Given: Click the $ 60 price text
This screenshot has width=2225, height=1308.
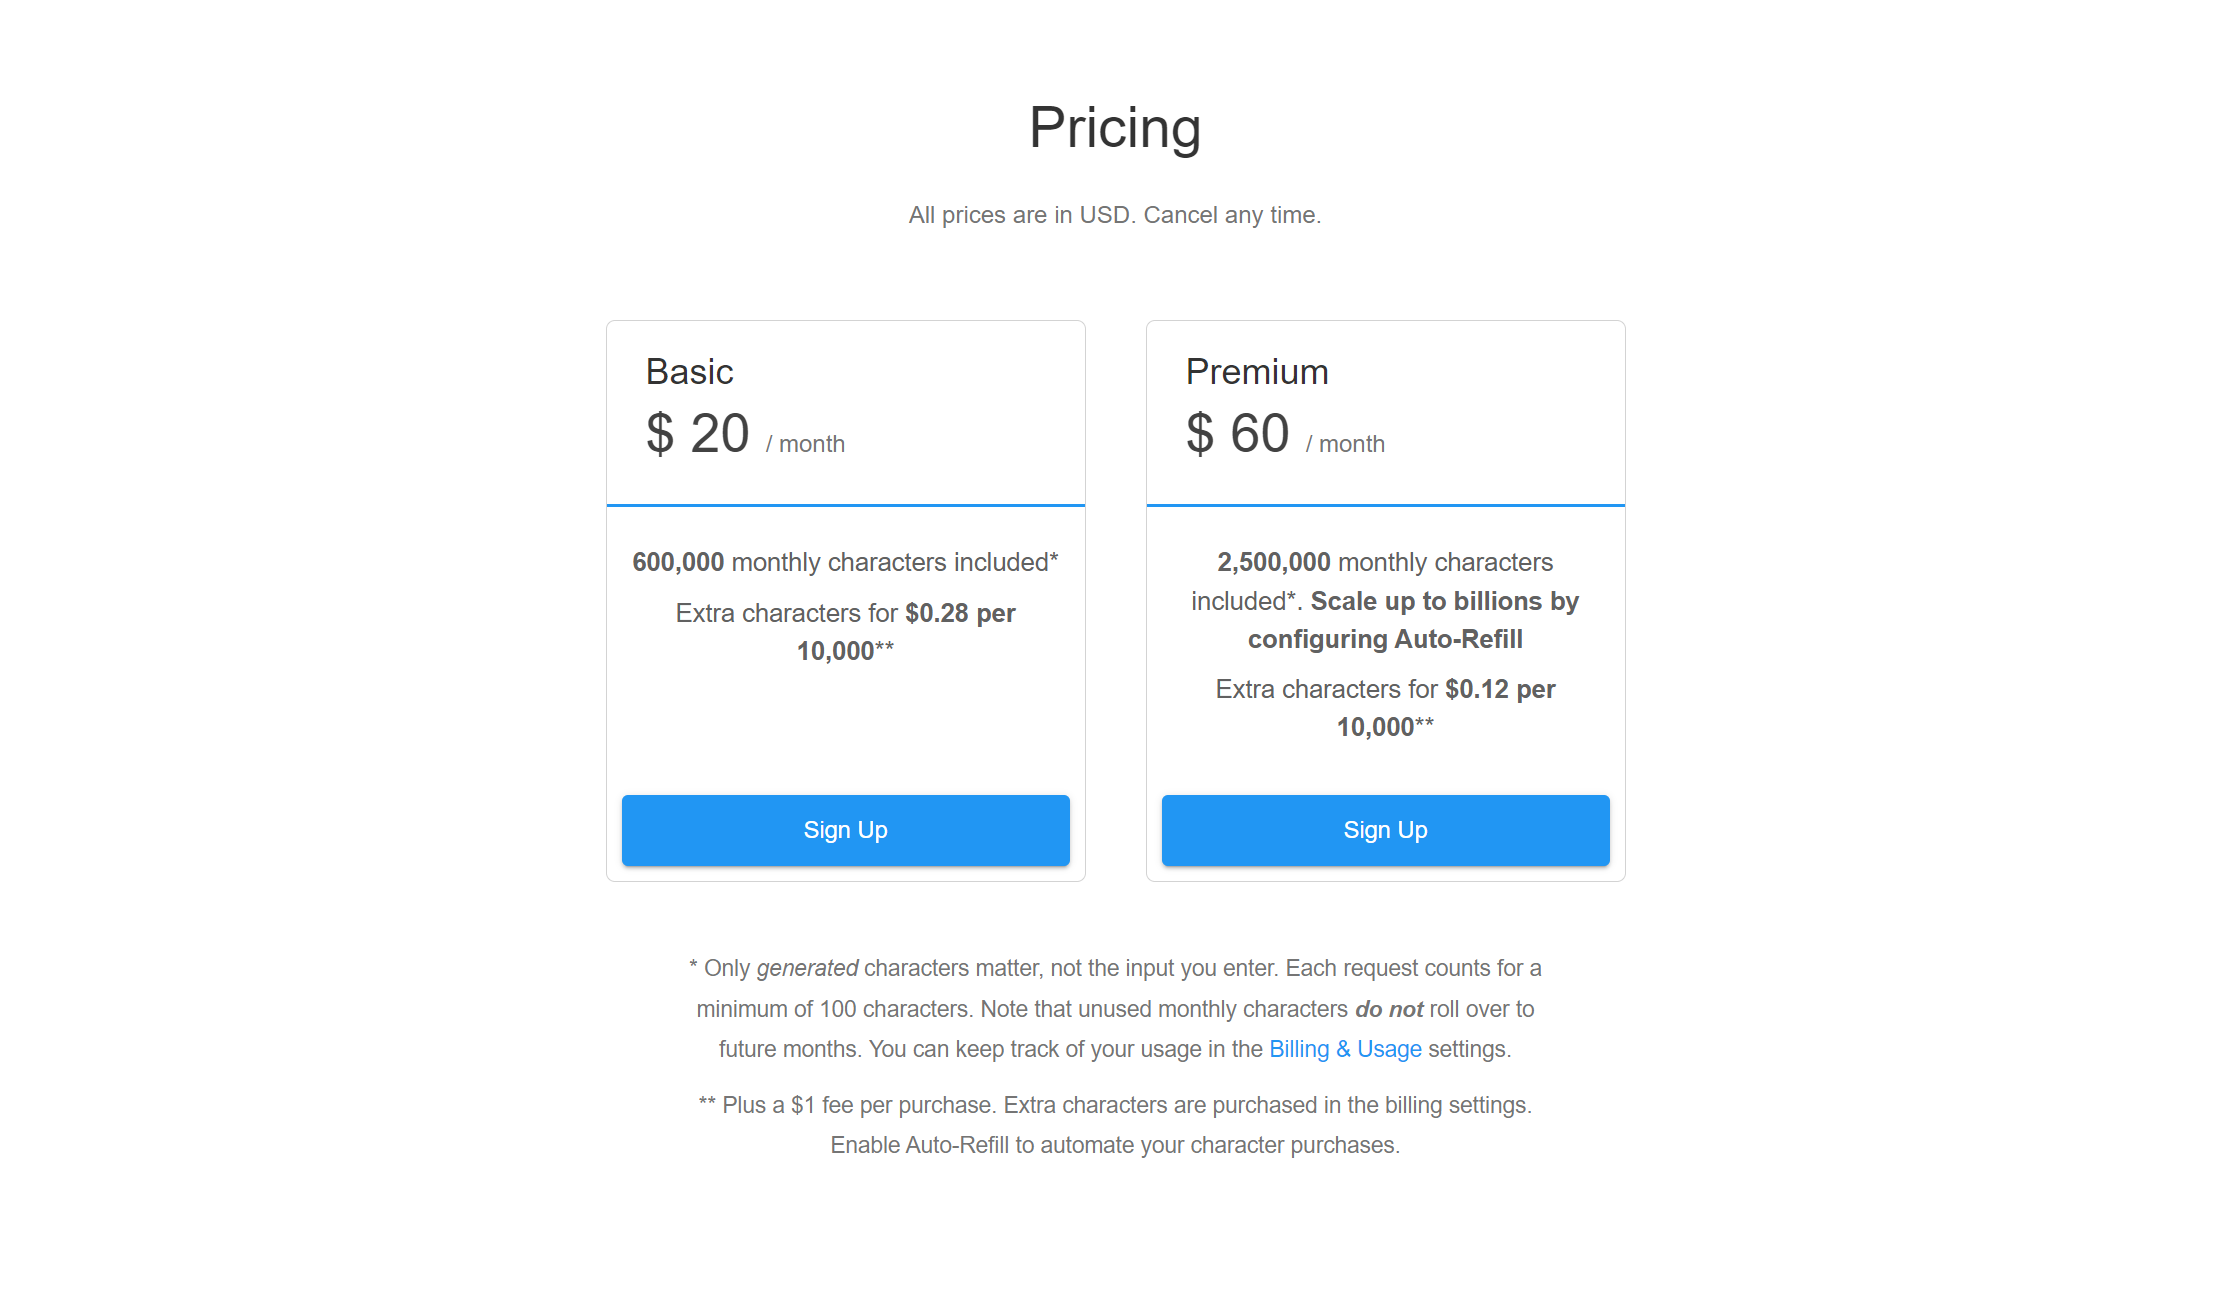Looking at the screenshot, I should click(1238, 434).
